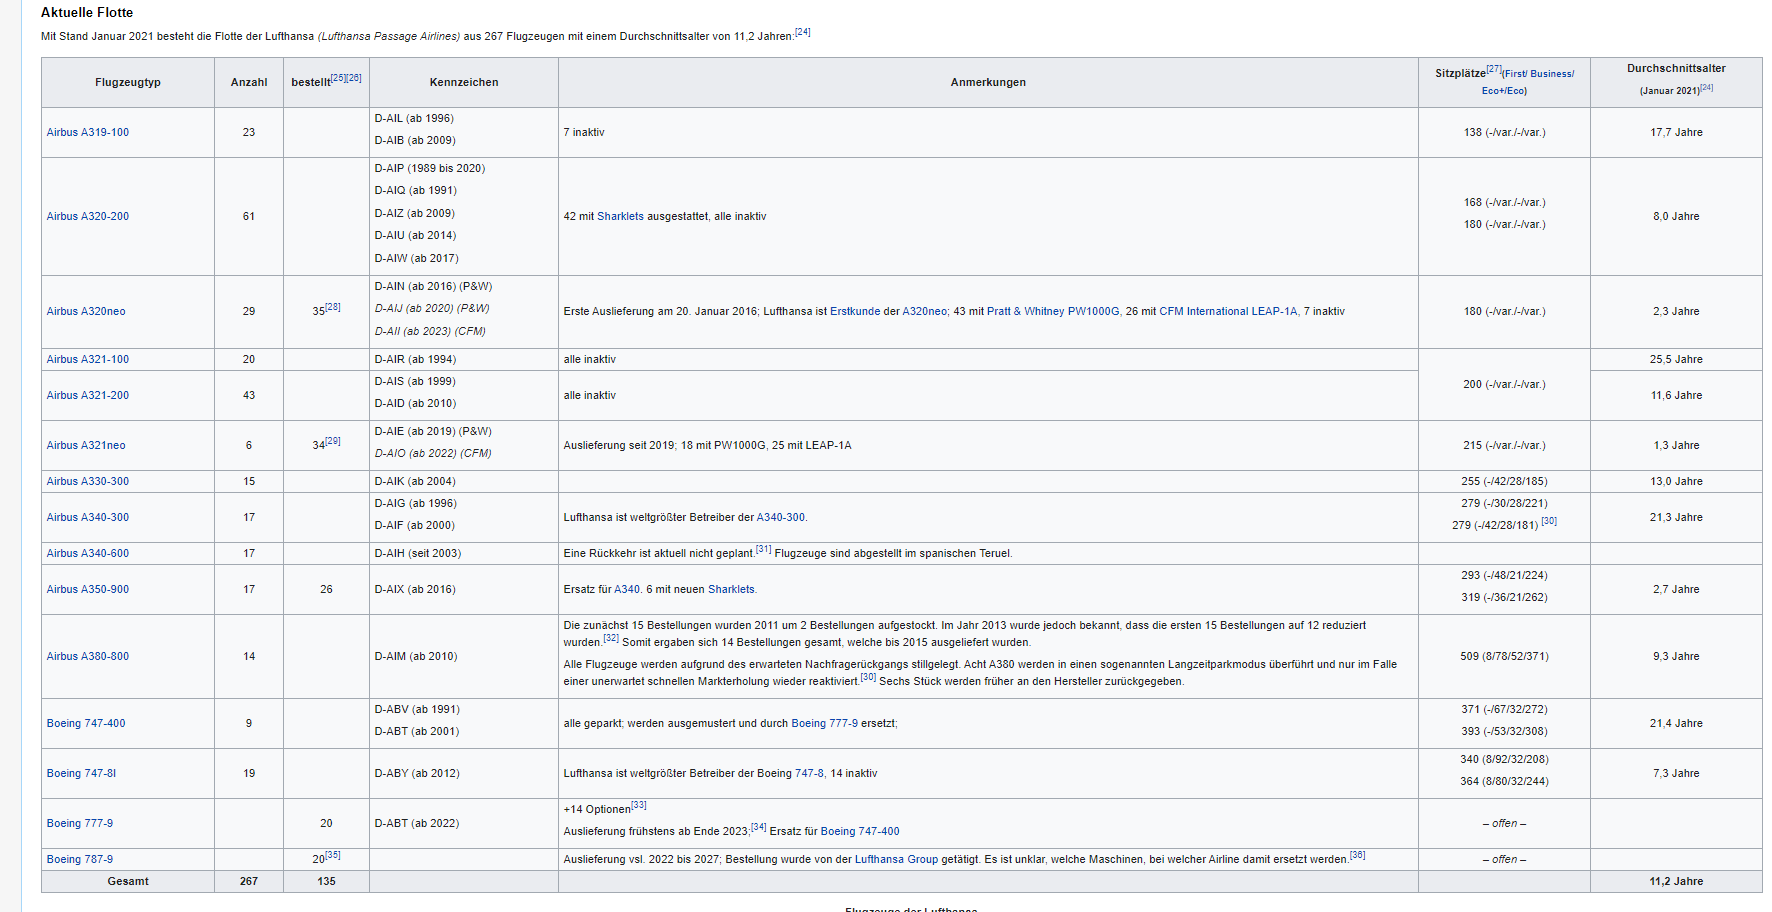The width and height of the screenshot is (1772, 912).
Task: Open Boeing 747-400 link in Flugzeugtyp column
Action: (86, 723)
